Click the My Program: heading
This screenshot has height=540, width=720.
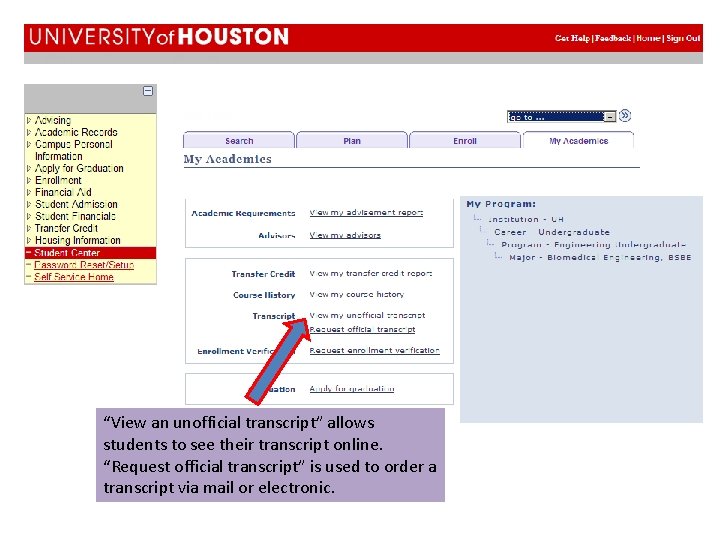pyautogui.click(x=501, y=204)
